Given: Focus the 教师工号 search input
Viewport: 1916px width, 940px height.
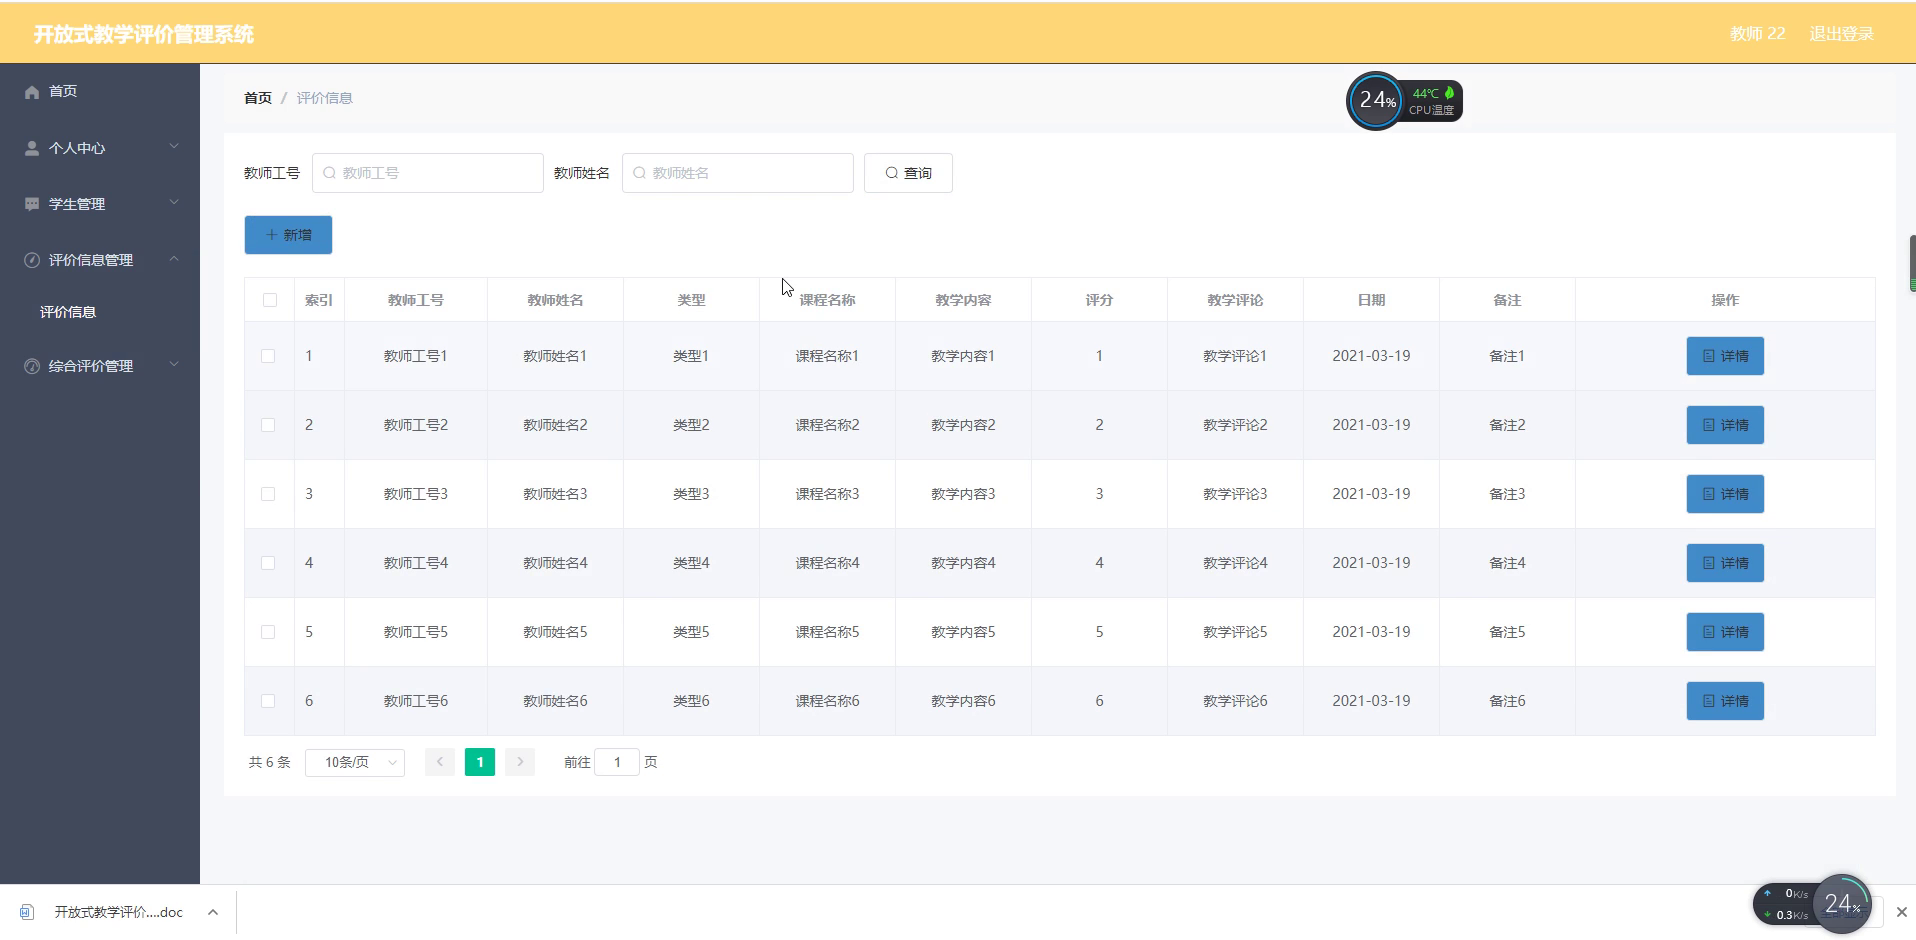Looking at the screenshot, I should point(428,173).
